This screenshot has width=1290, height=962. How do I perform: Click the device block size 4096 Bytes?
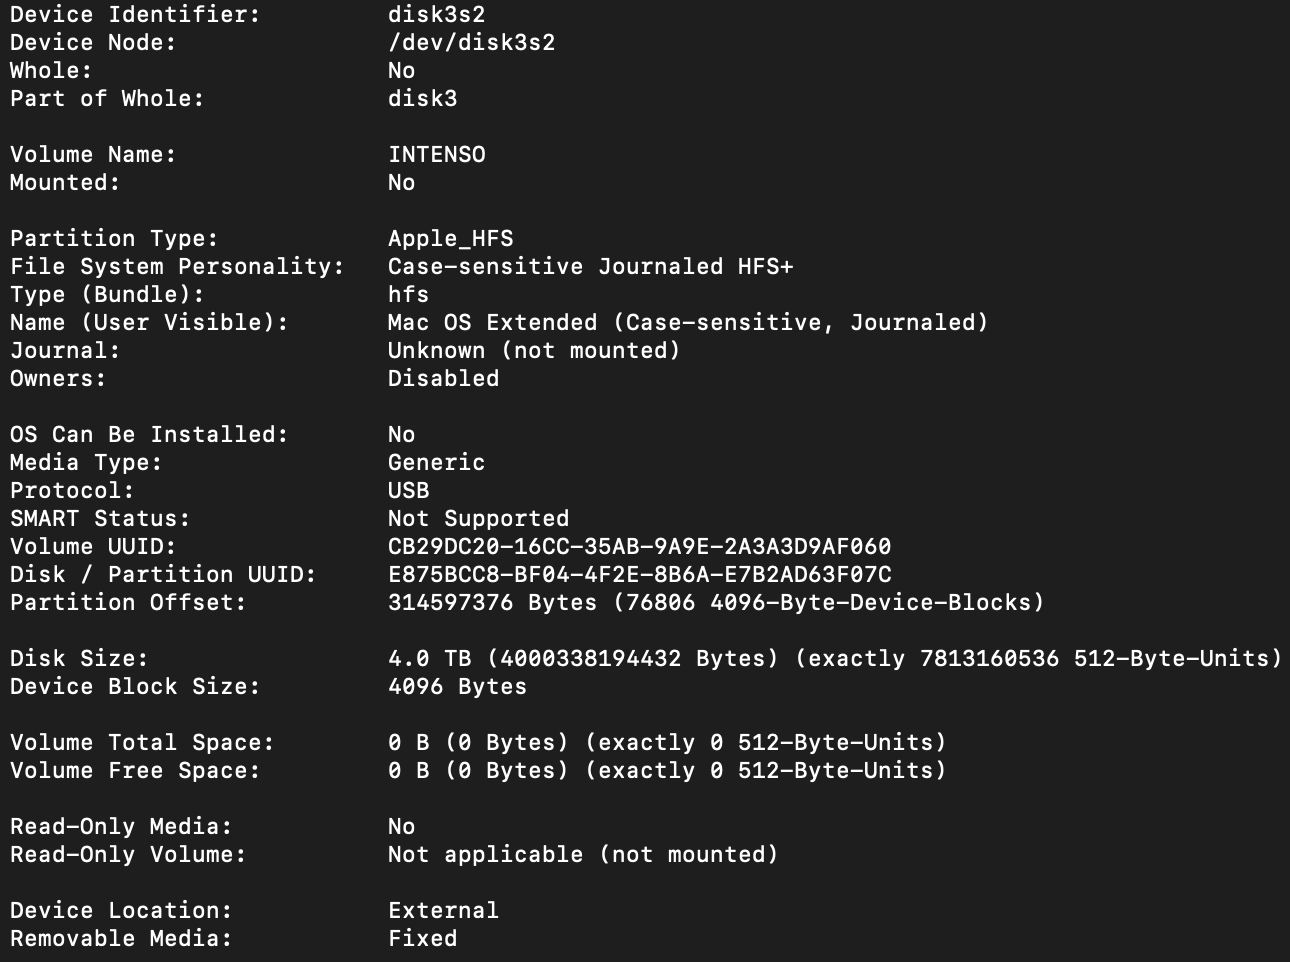coord(457,687)
